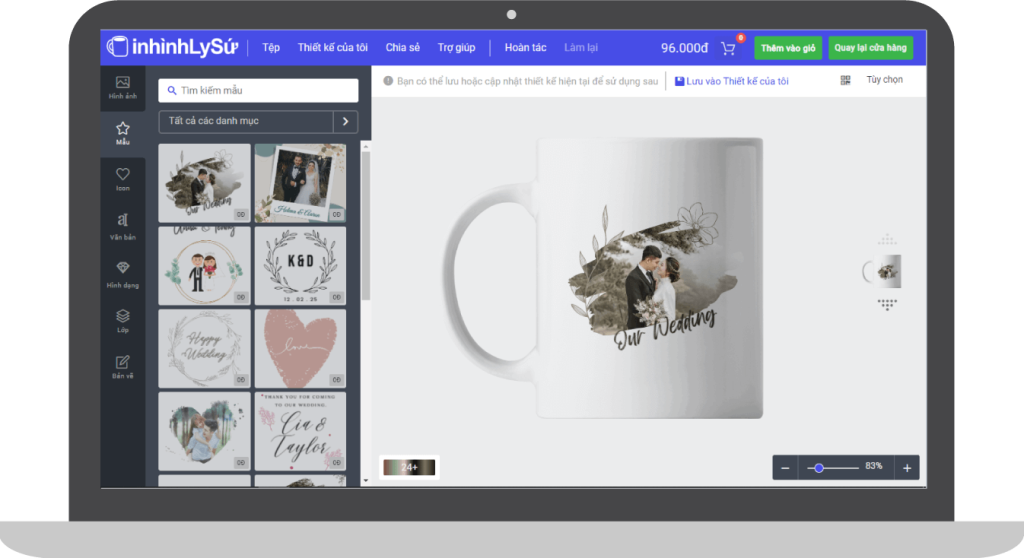Open the Lớp layers panel

122,320
